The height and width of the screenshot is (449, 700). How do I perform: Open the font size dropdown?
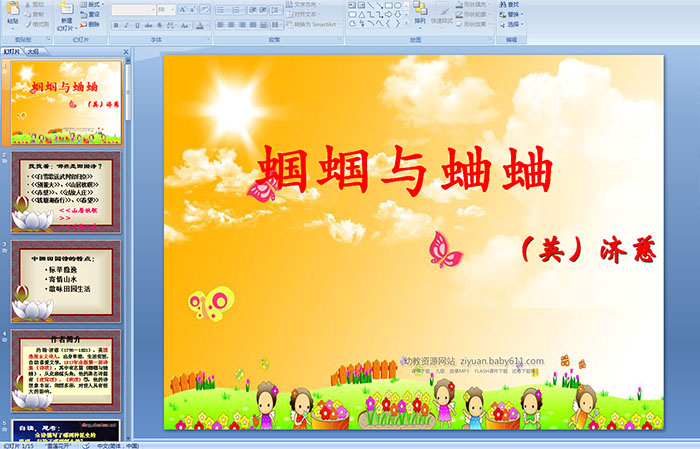(x=173, y=10)
